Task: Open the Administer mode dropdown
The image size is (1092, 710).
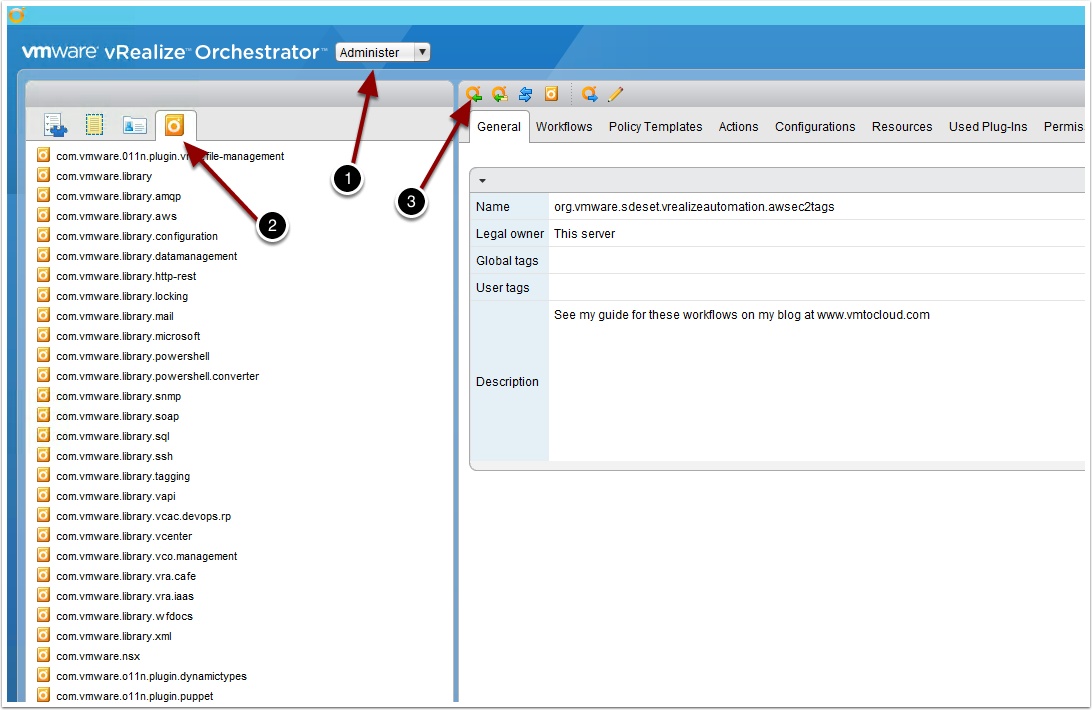Action: click(383, 52)
